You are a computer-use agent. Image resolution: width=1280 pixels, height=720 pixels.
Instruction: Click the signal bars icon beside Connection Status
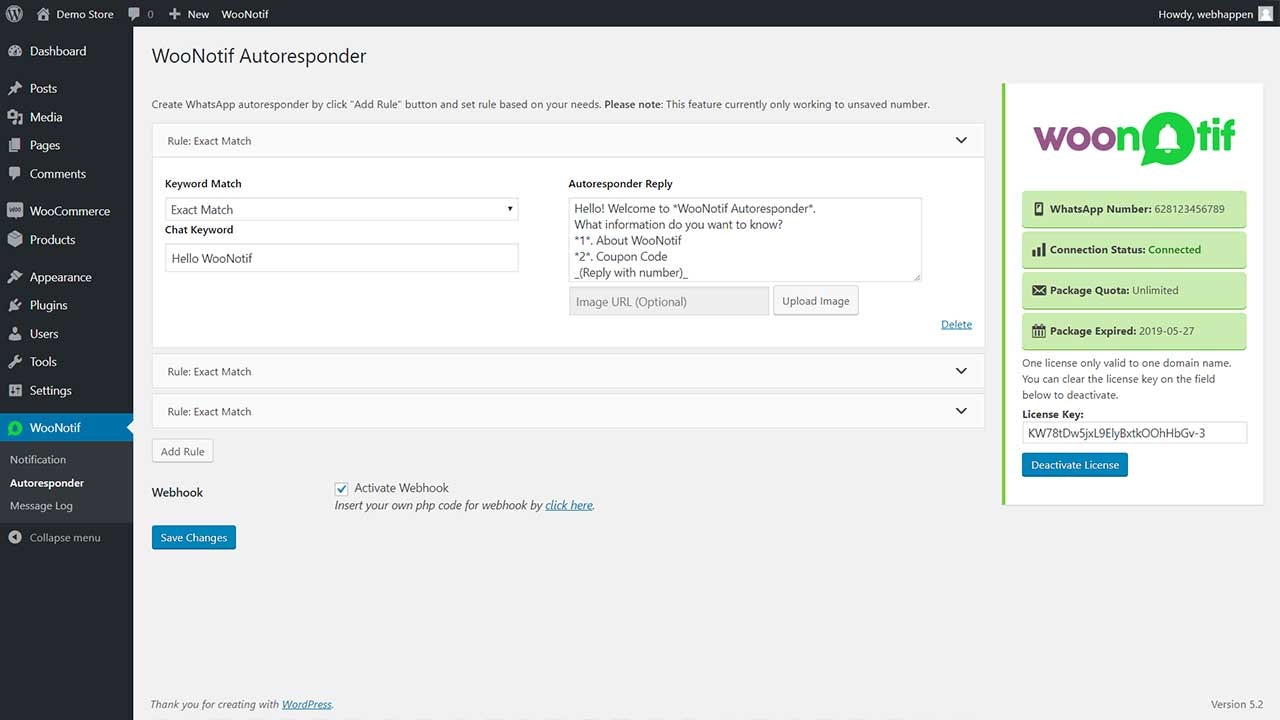coord(1039,250)
